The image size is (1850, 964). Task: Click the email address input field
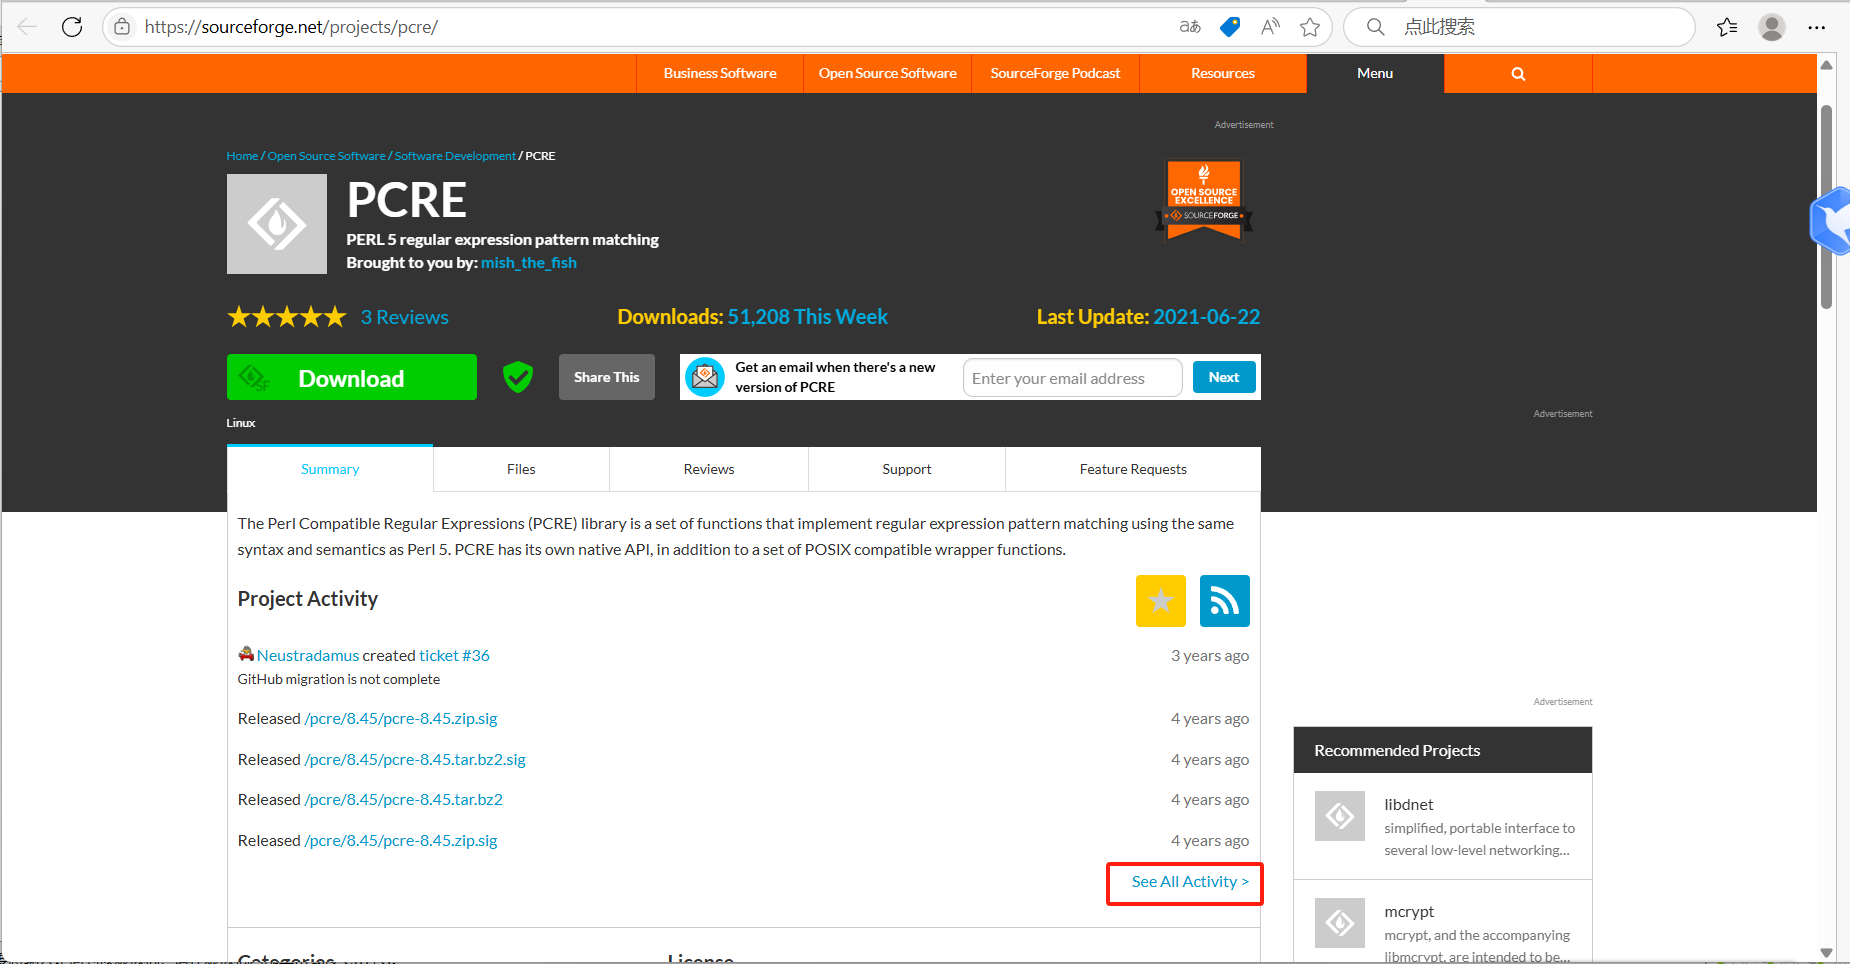click(1073, 378)
